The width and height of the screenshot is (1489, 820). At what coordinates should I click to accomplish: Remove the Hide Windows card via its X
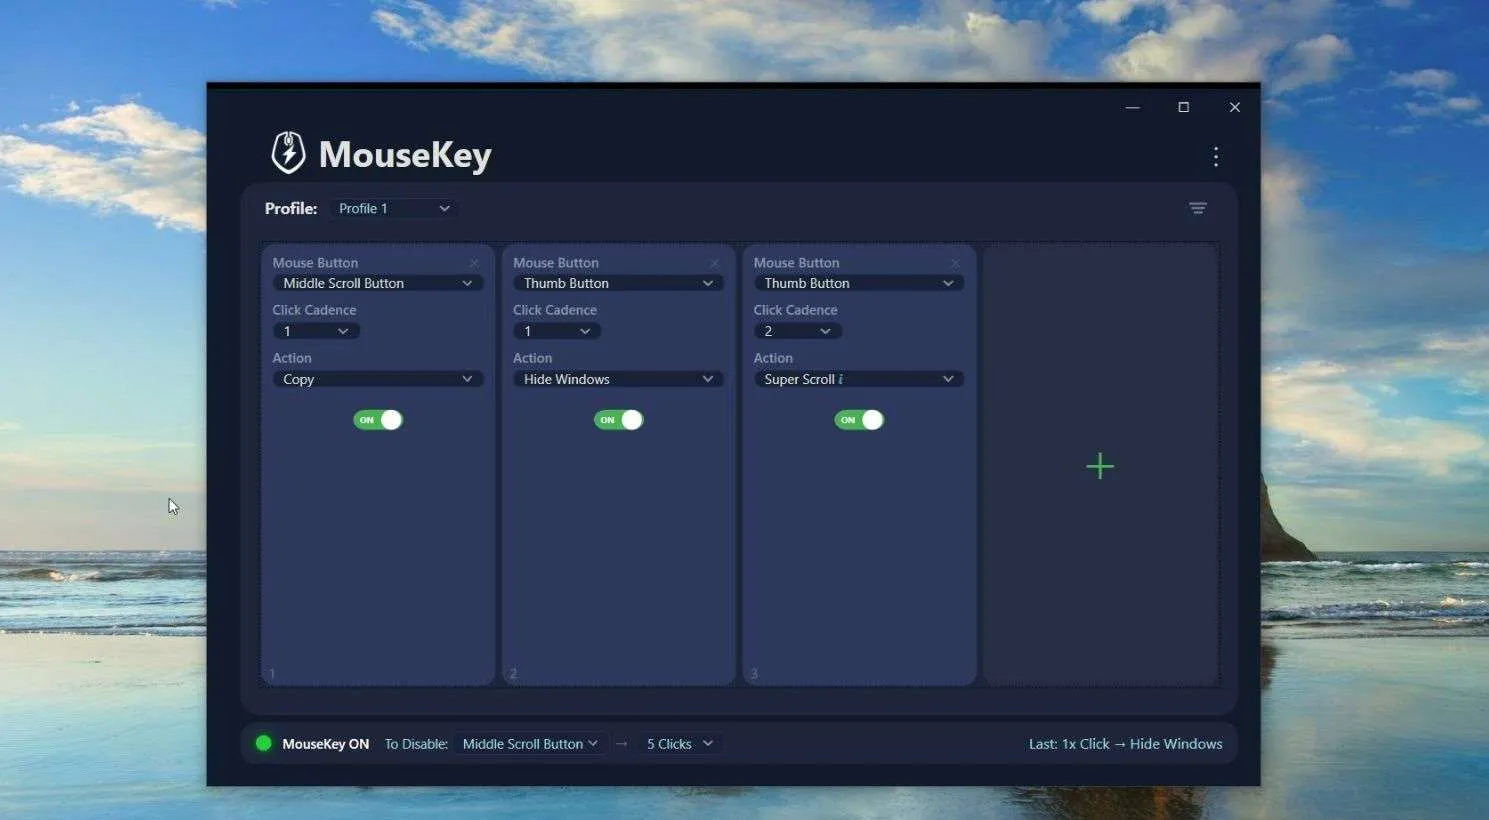point(714,263)
